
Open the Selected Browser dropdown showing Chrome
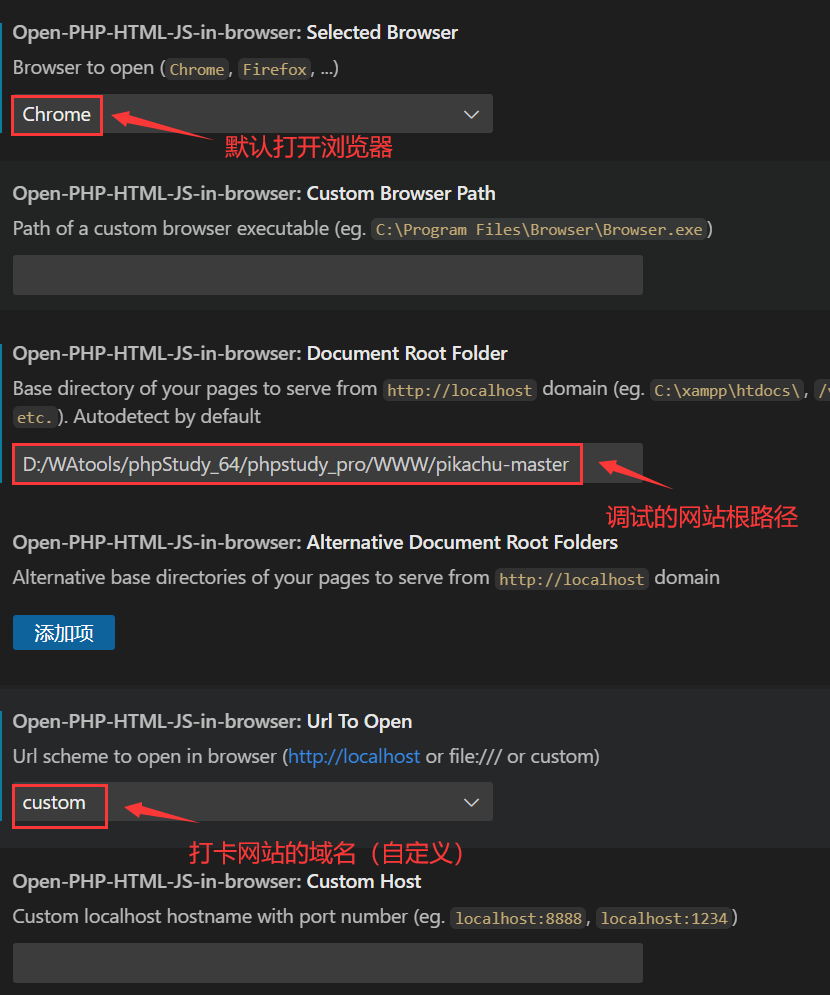point(253,114)
